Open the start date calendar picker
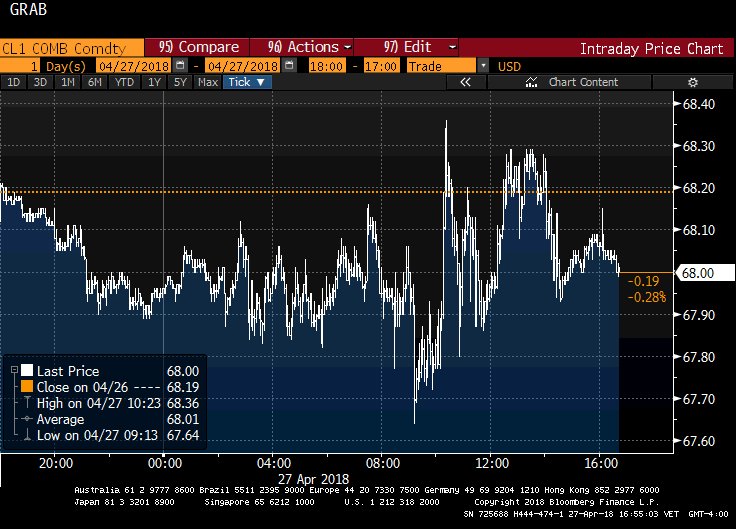The height and width of the screenshot is (529, 736). [x=180, y=65]
